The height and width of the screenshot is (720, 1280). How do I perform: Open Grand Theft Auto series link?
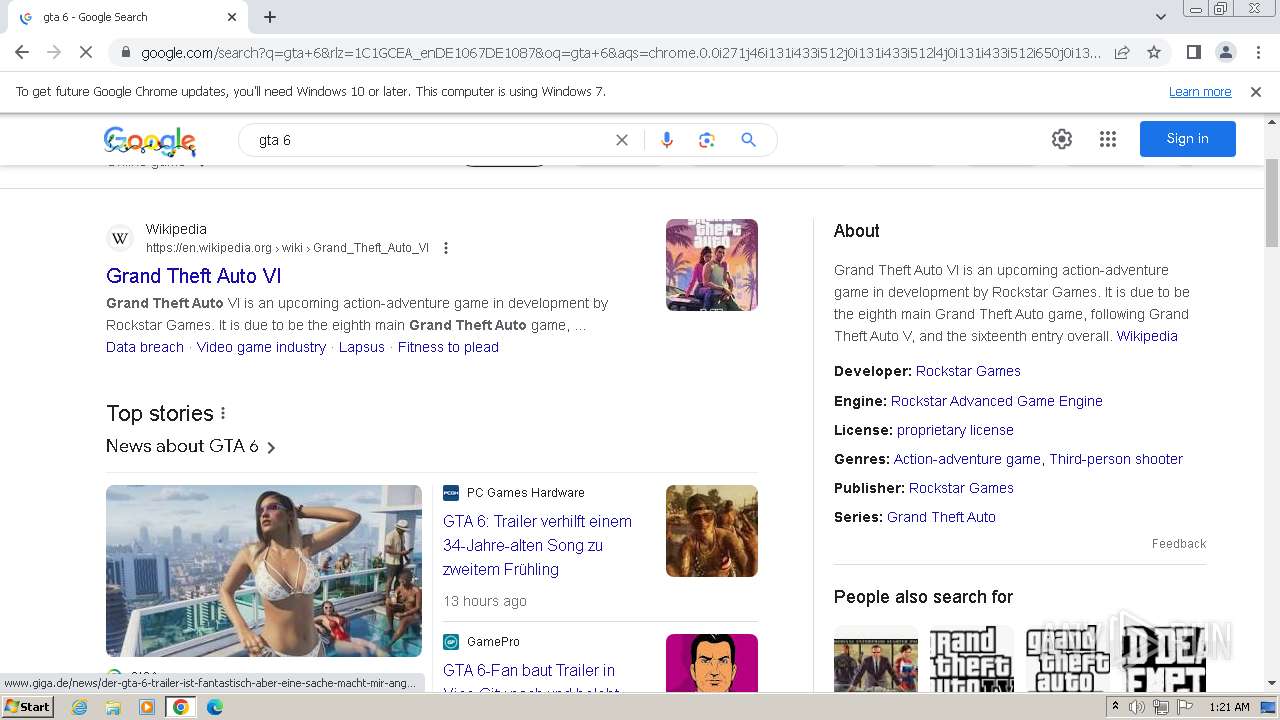point(941,517)
